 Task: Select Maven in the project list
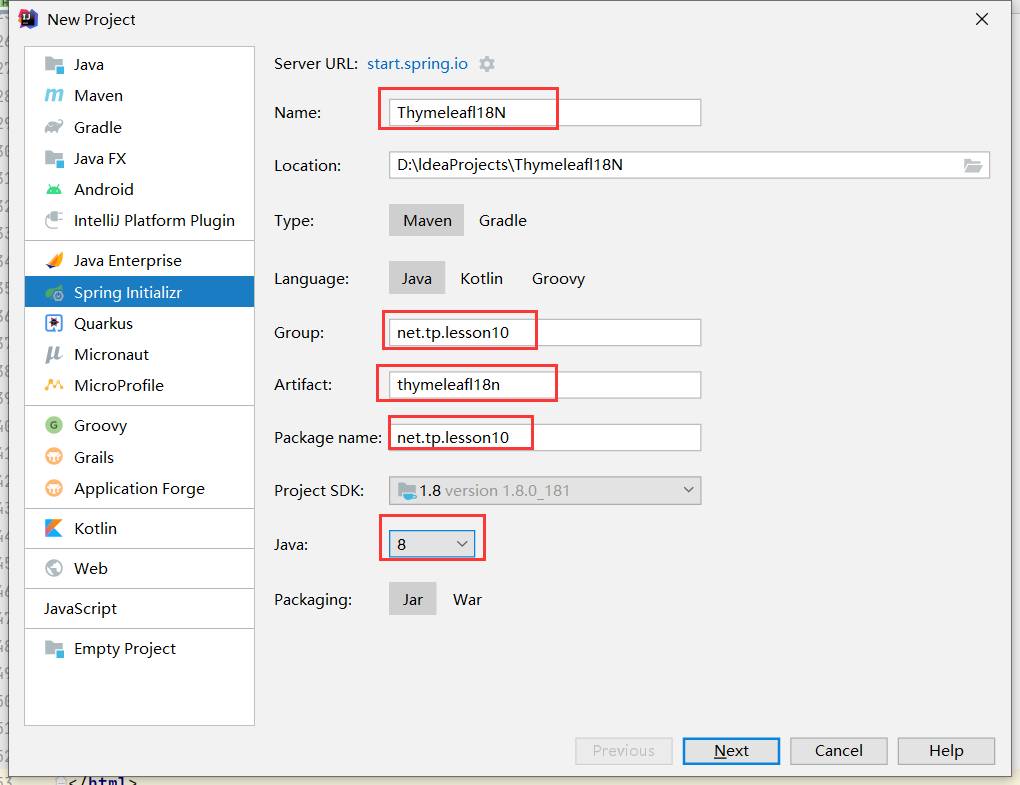pyautogui.click(x=139, y=96)
